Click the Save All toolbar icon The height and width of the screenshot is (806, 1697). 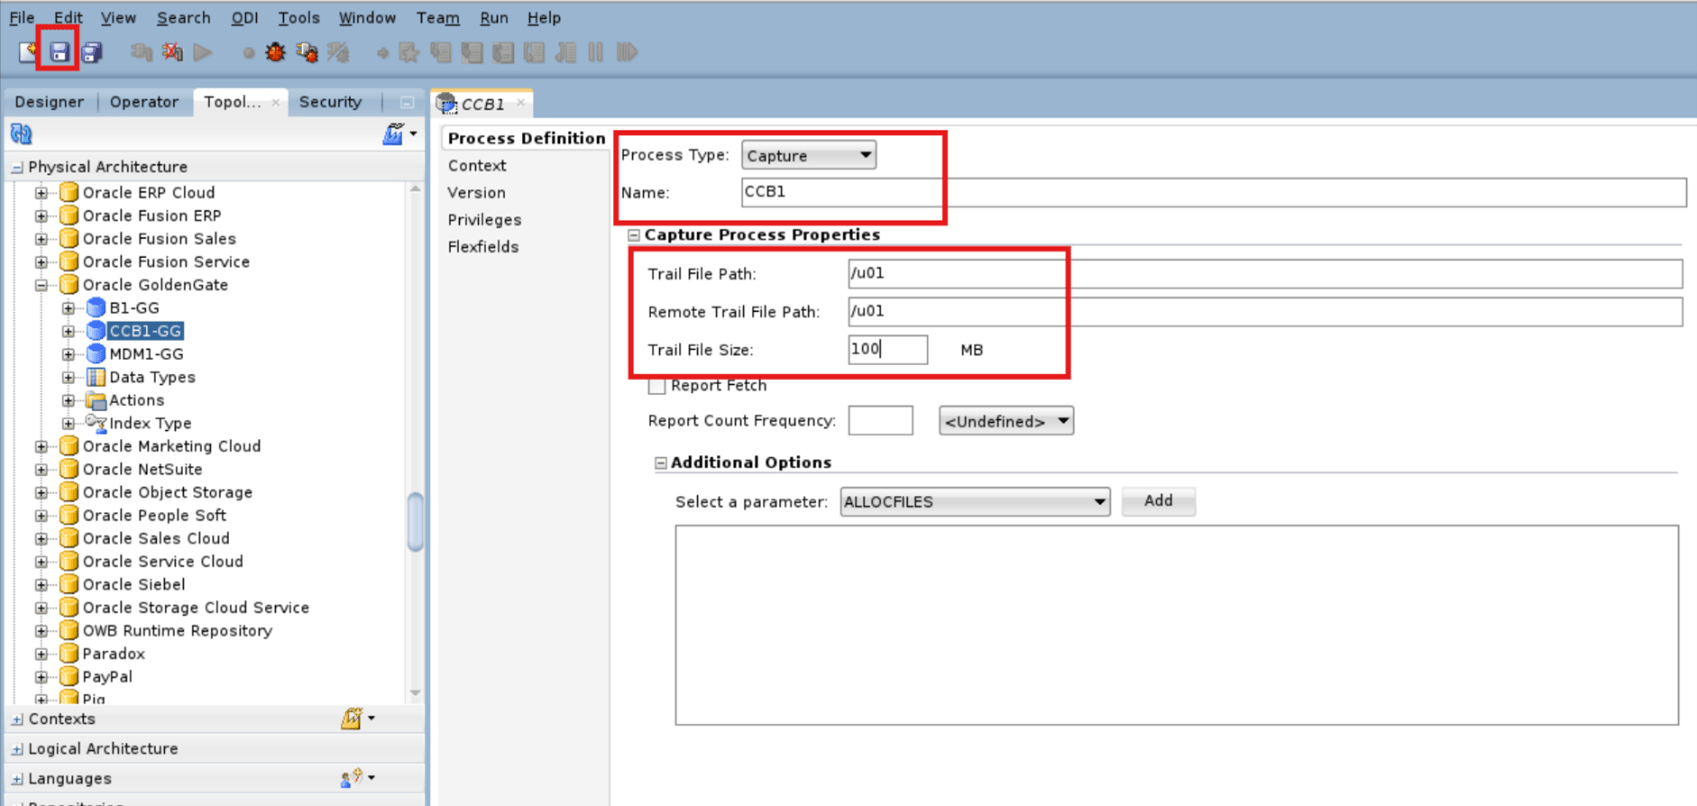[x=91, y=52]
